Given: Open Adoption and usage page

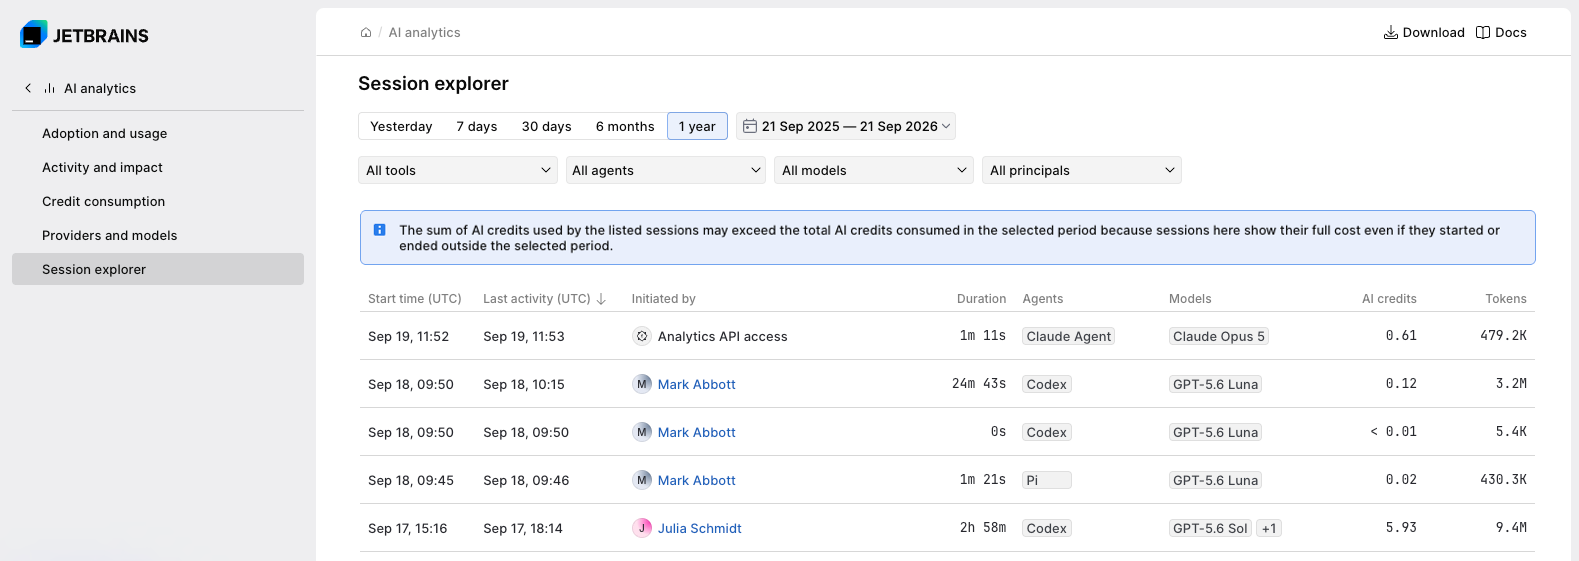Looking at the screenshot, I should [x=158, y=133].
